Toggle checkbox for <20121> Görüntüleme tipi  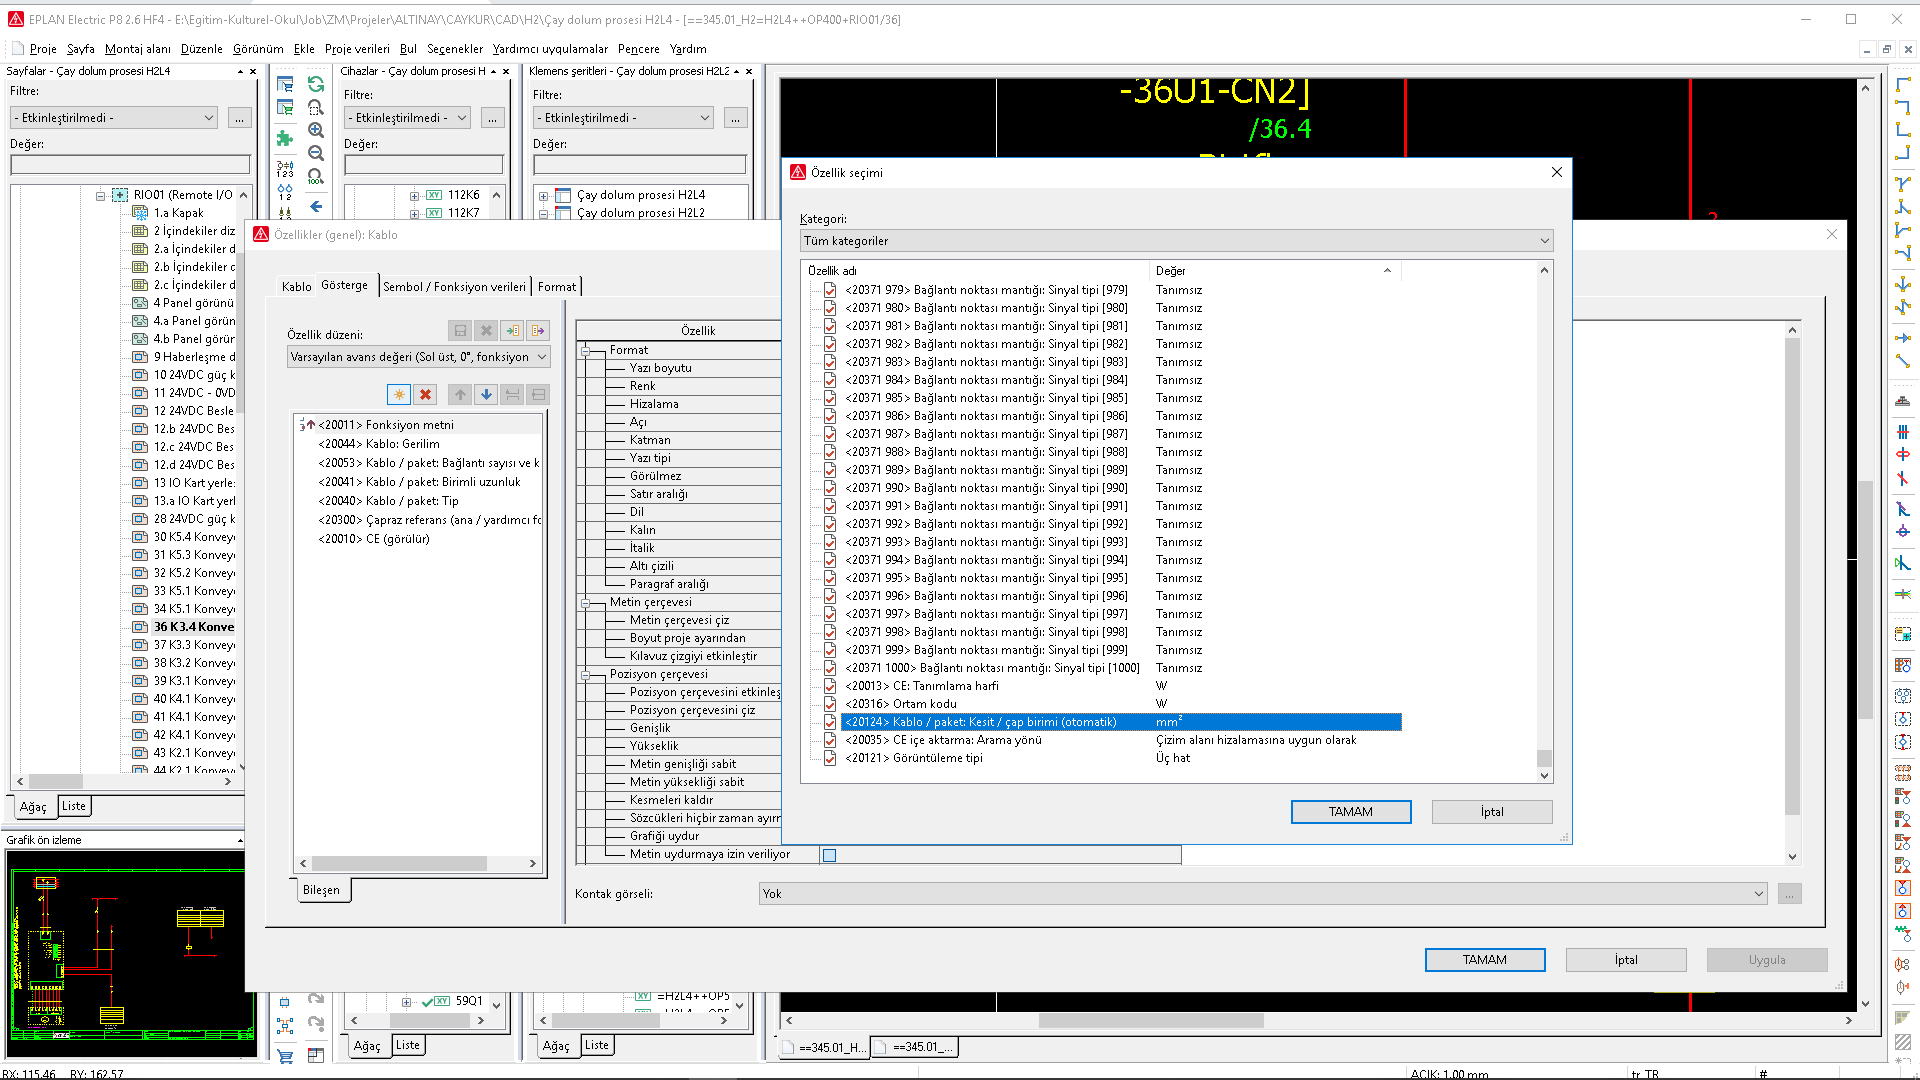tap(830, 758)
